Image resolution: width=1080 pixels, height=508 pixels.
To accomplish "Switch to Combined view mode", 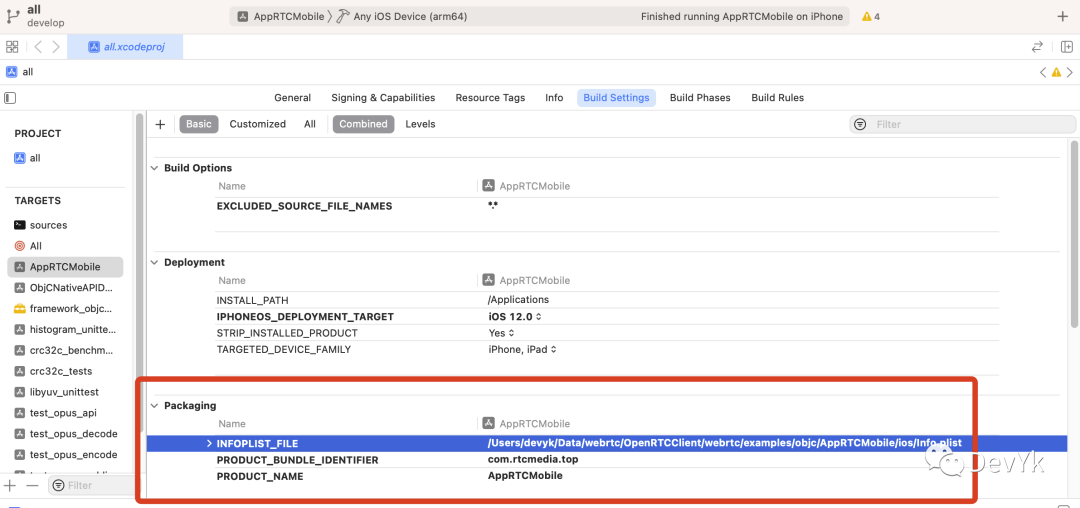I will coord(363,124).
